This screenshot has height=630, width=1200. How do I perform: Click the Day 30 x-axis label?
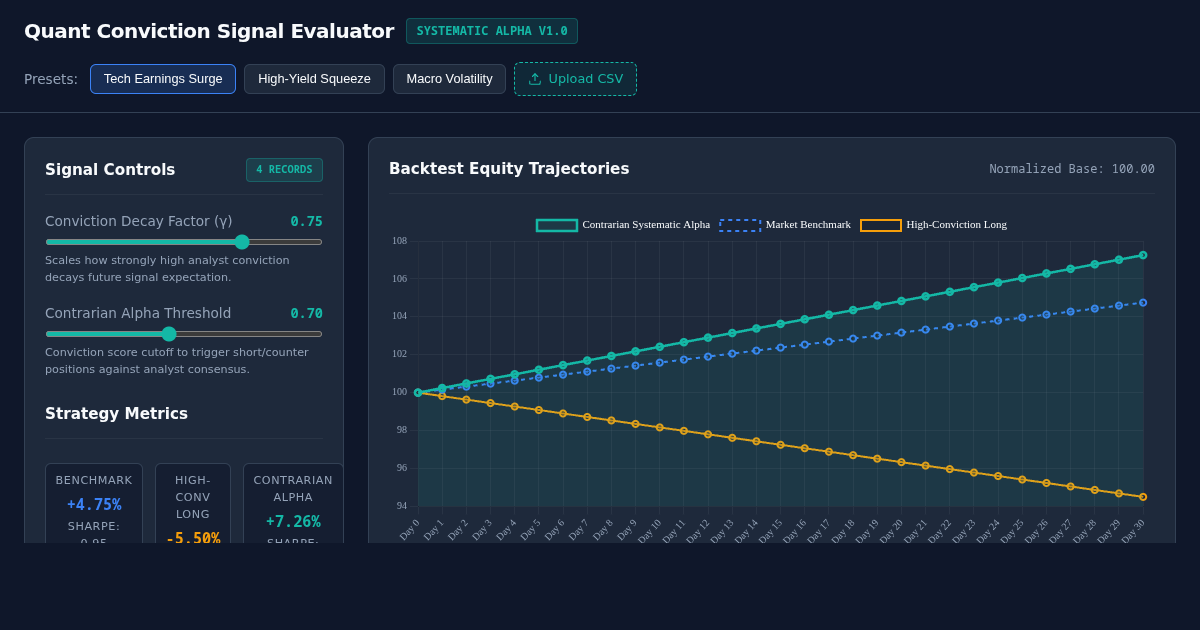[1133, 530]
